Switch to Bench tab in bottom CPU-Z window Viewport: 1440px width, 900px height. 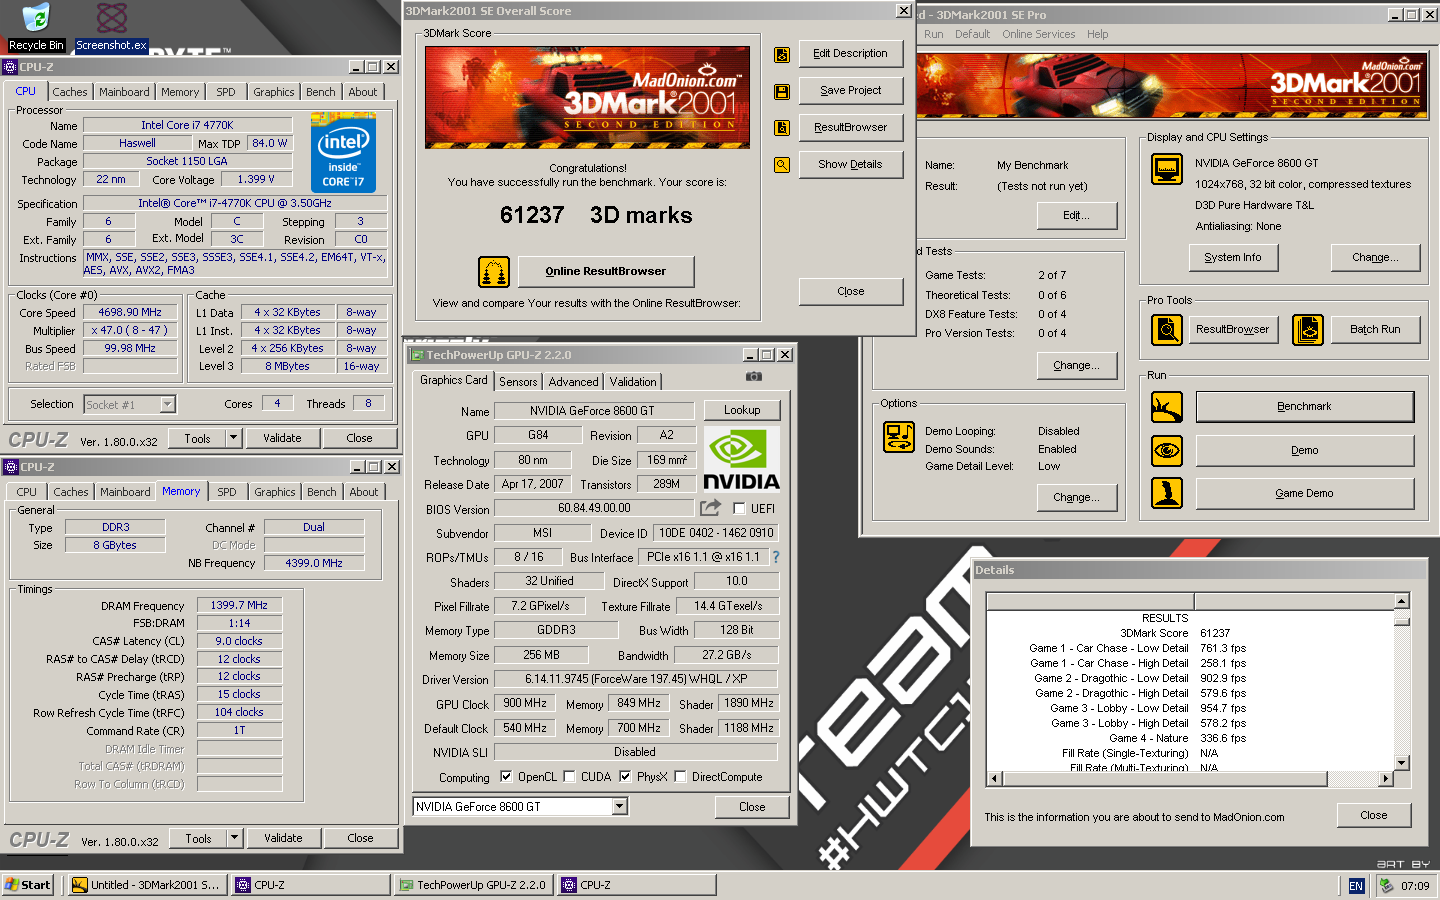(x=322, y=492)
